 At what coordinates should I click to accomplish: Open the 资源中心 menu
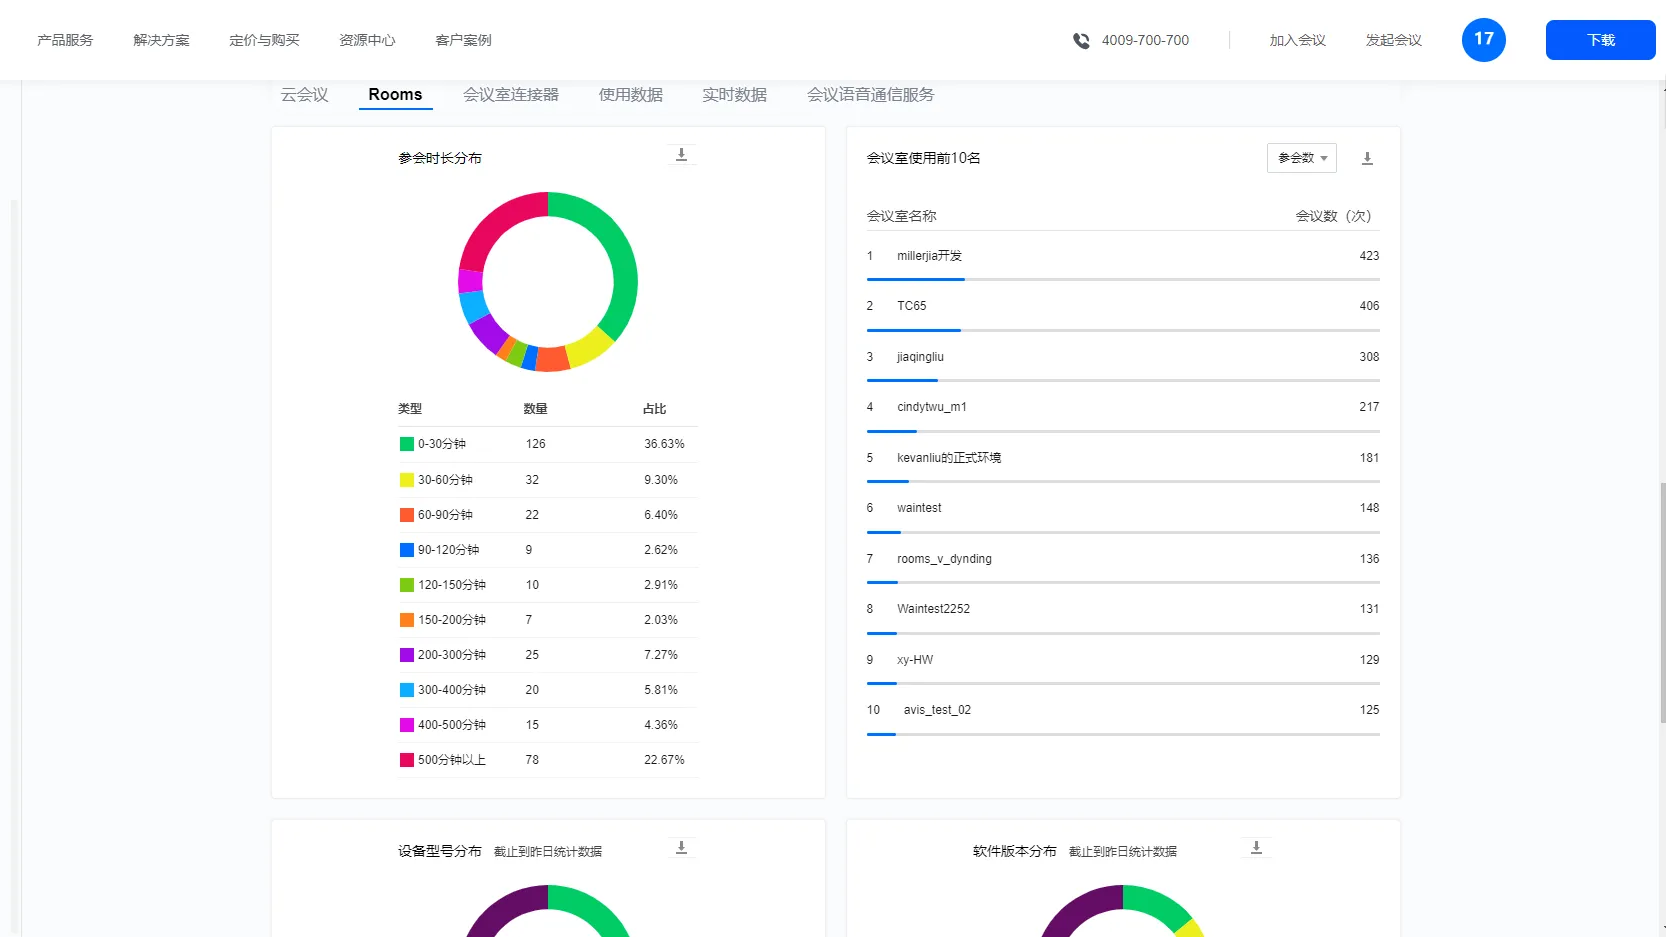[x=367, y=40]
